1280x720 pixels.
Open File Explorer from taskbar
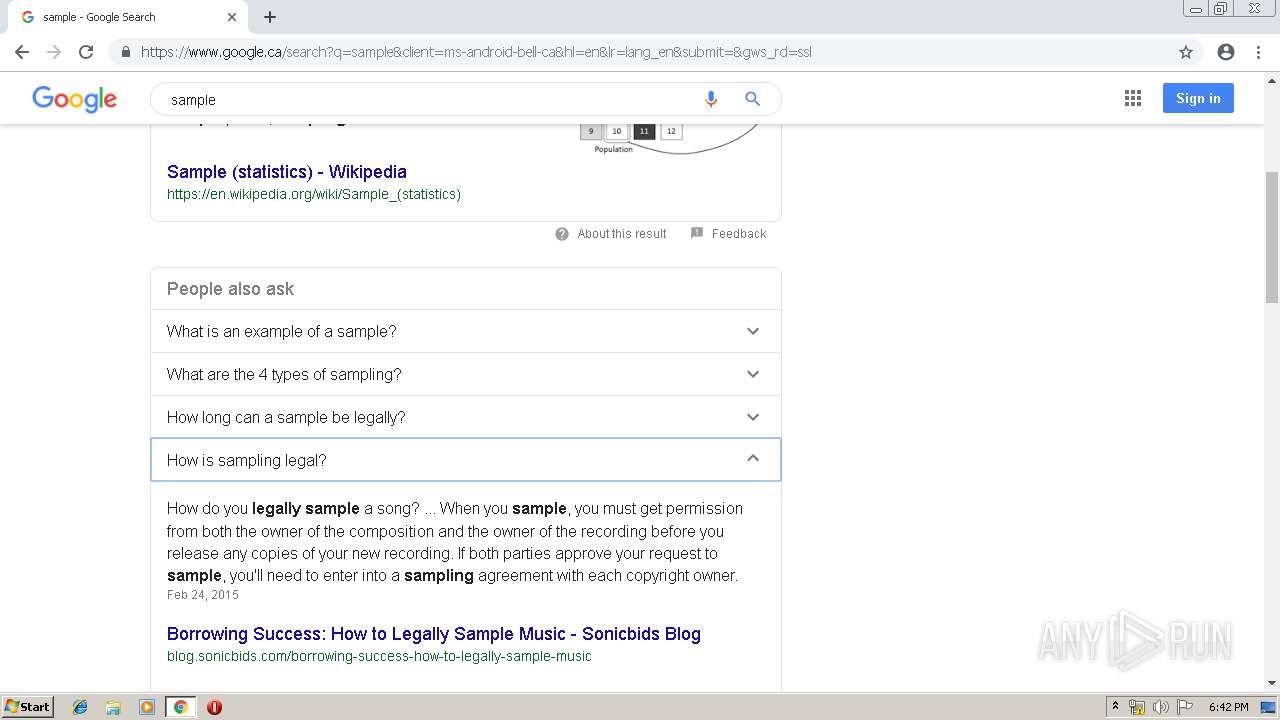113,707
